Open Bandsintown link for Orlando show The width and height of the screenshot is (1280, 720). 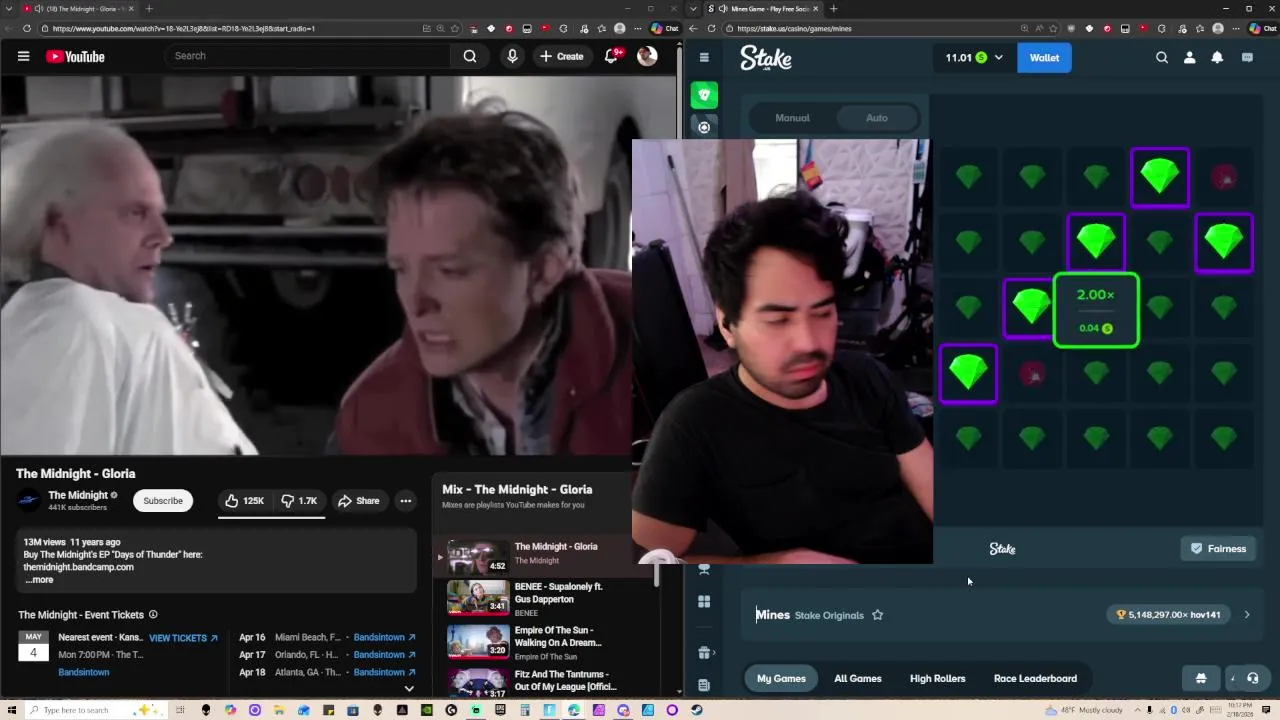385,655
